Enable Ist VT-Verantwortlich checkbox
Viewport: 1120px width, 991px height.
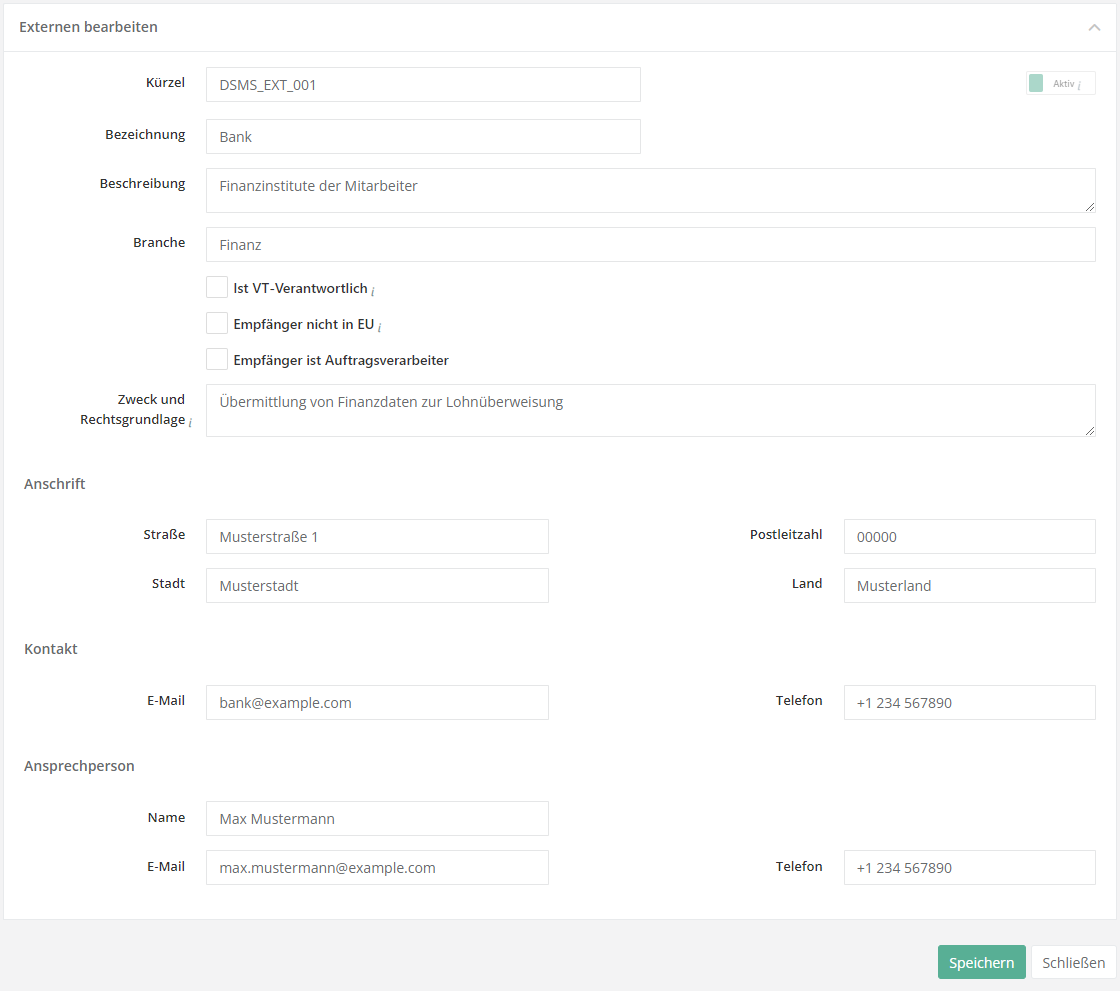(x=217, y=288)
